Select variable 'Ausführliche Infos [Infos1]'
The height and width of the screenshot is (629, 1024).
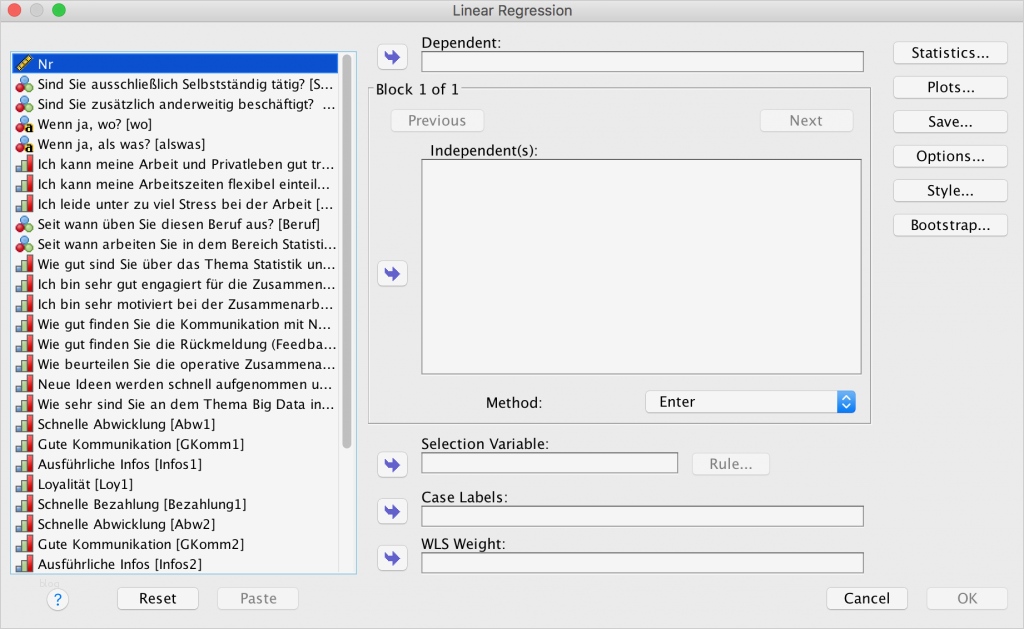175,464
